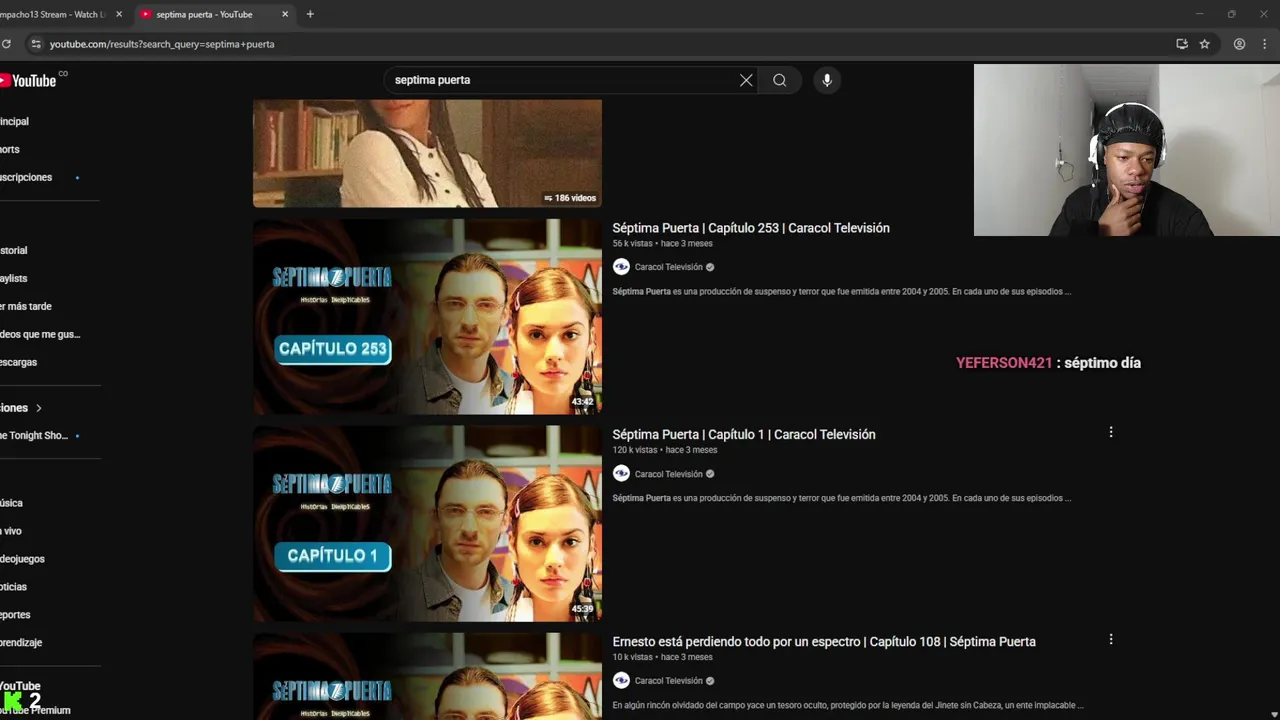Image resolution: width=1280 pixels, height=720 pixels.
Task: Reload the page
Action: pos(6,44)
